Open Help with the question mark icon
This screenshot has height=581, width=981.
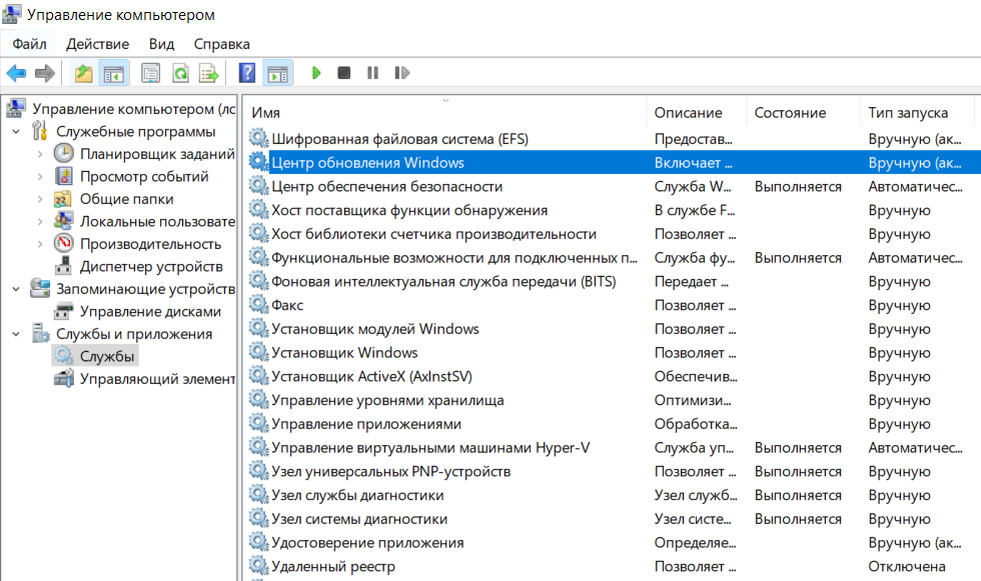247,73
